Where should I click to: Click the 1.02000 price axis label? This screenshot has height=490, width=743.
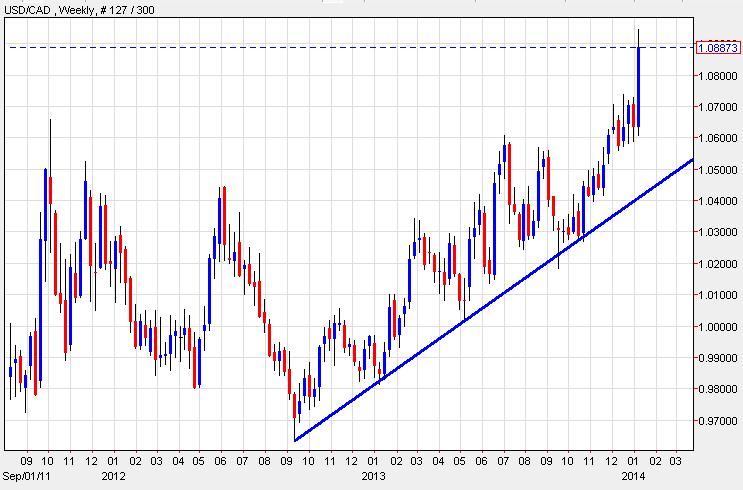pyautogui.click(x=718, y=264)
